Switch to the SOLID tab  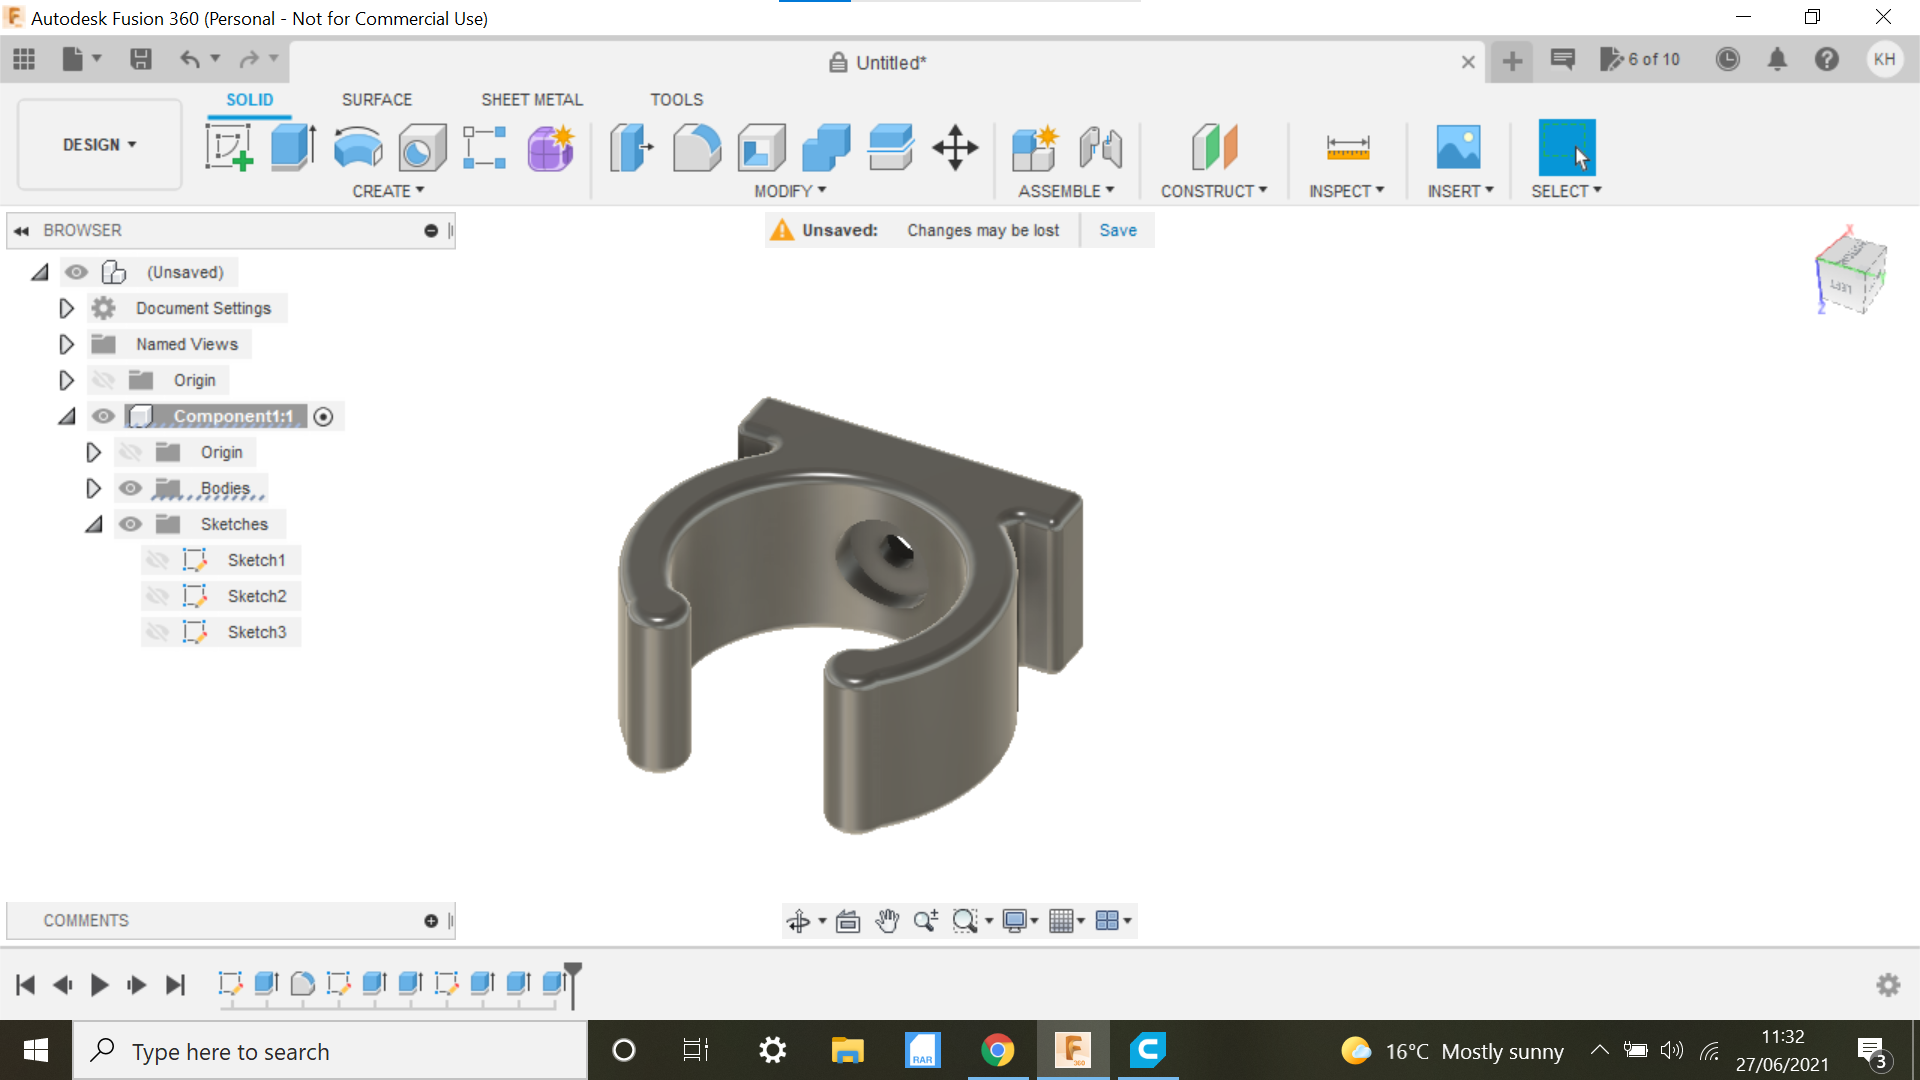249,100
